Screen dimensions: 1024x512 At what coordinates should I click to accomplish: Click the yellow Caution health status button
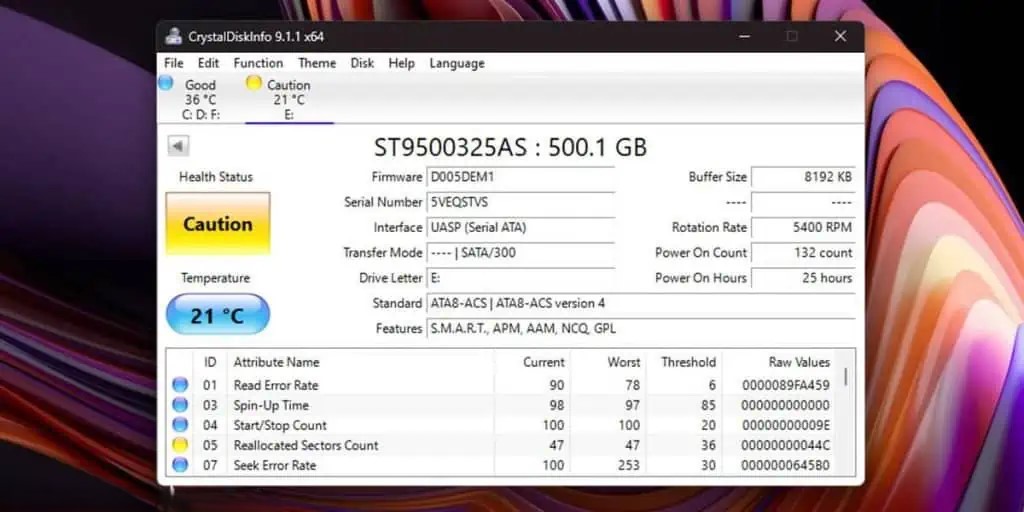click(217, 223)
